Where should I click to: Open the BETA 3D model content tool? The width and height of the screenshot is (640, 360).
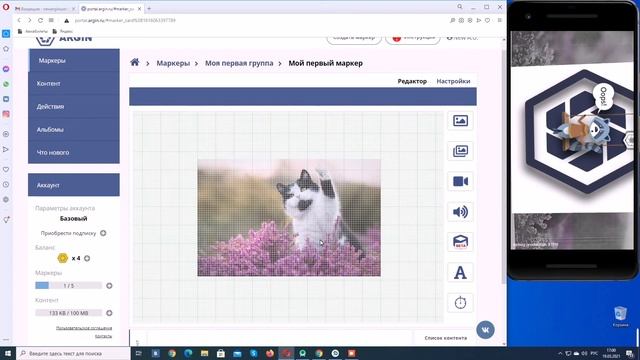(x=460, y=242)
